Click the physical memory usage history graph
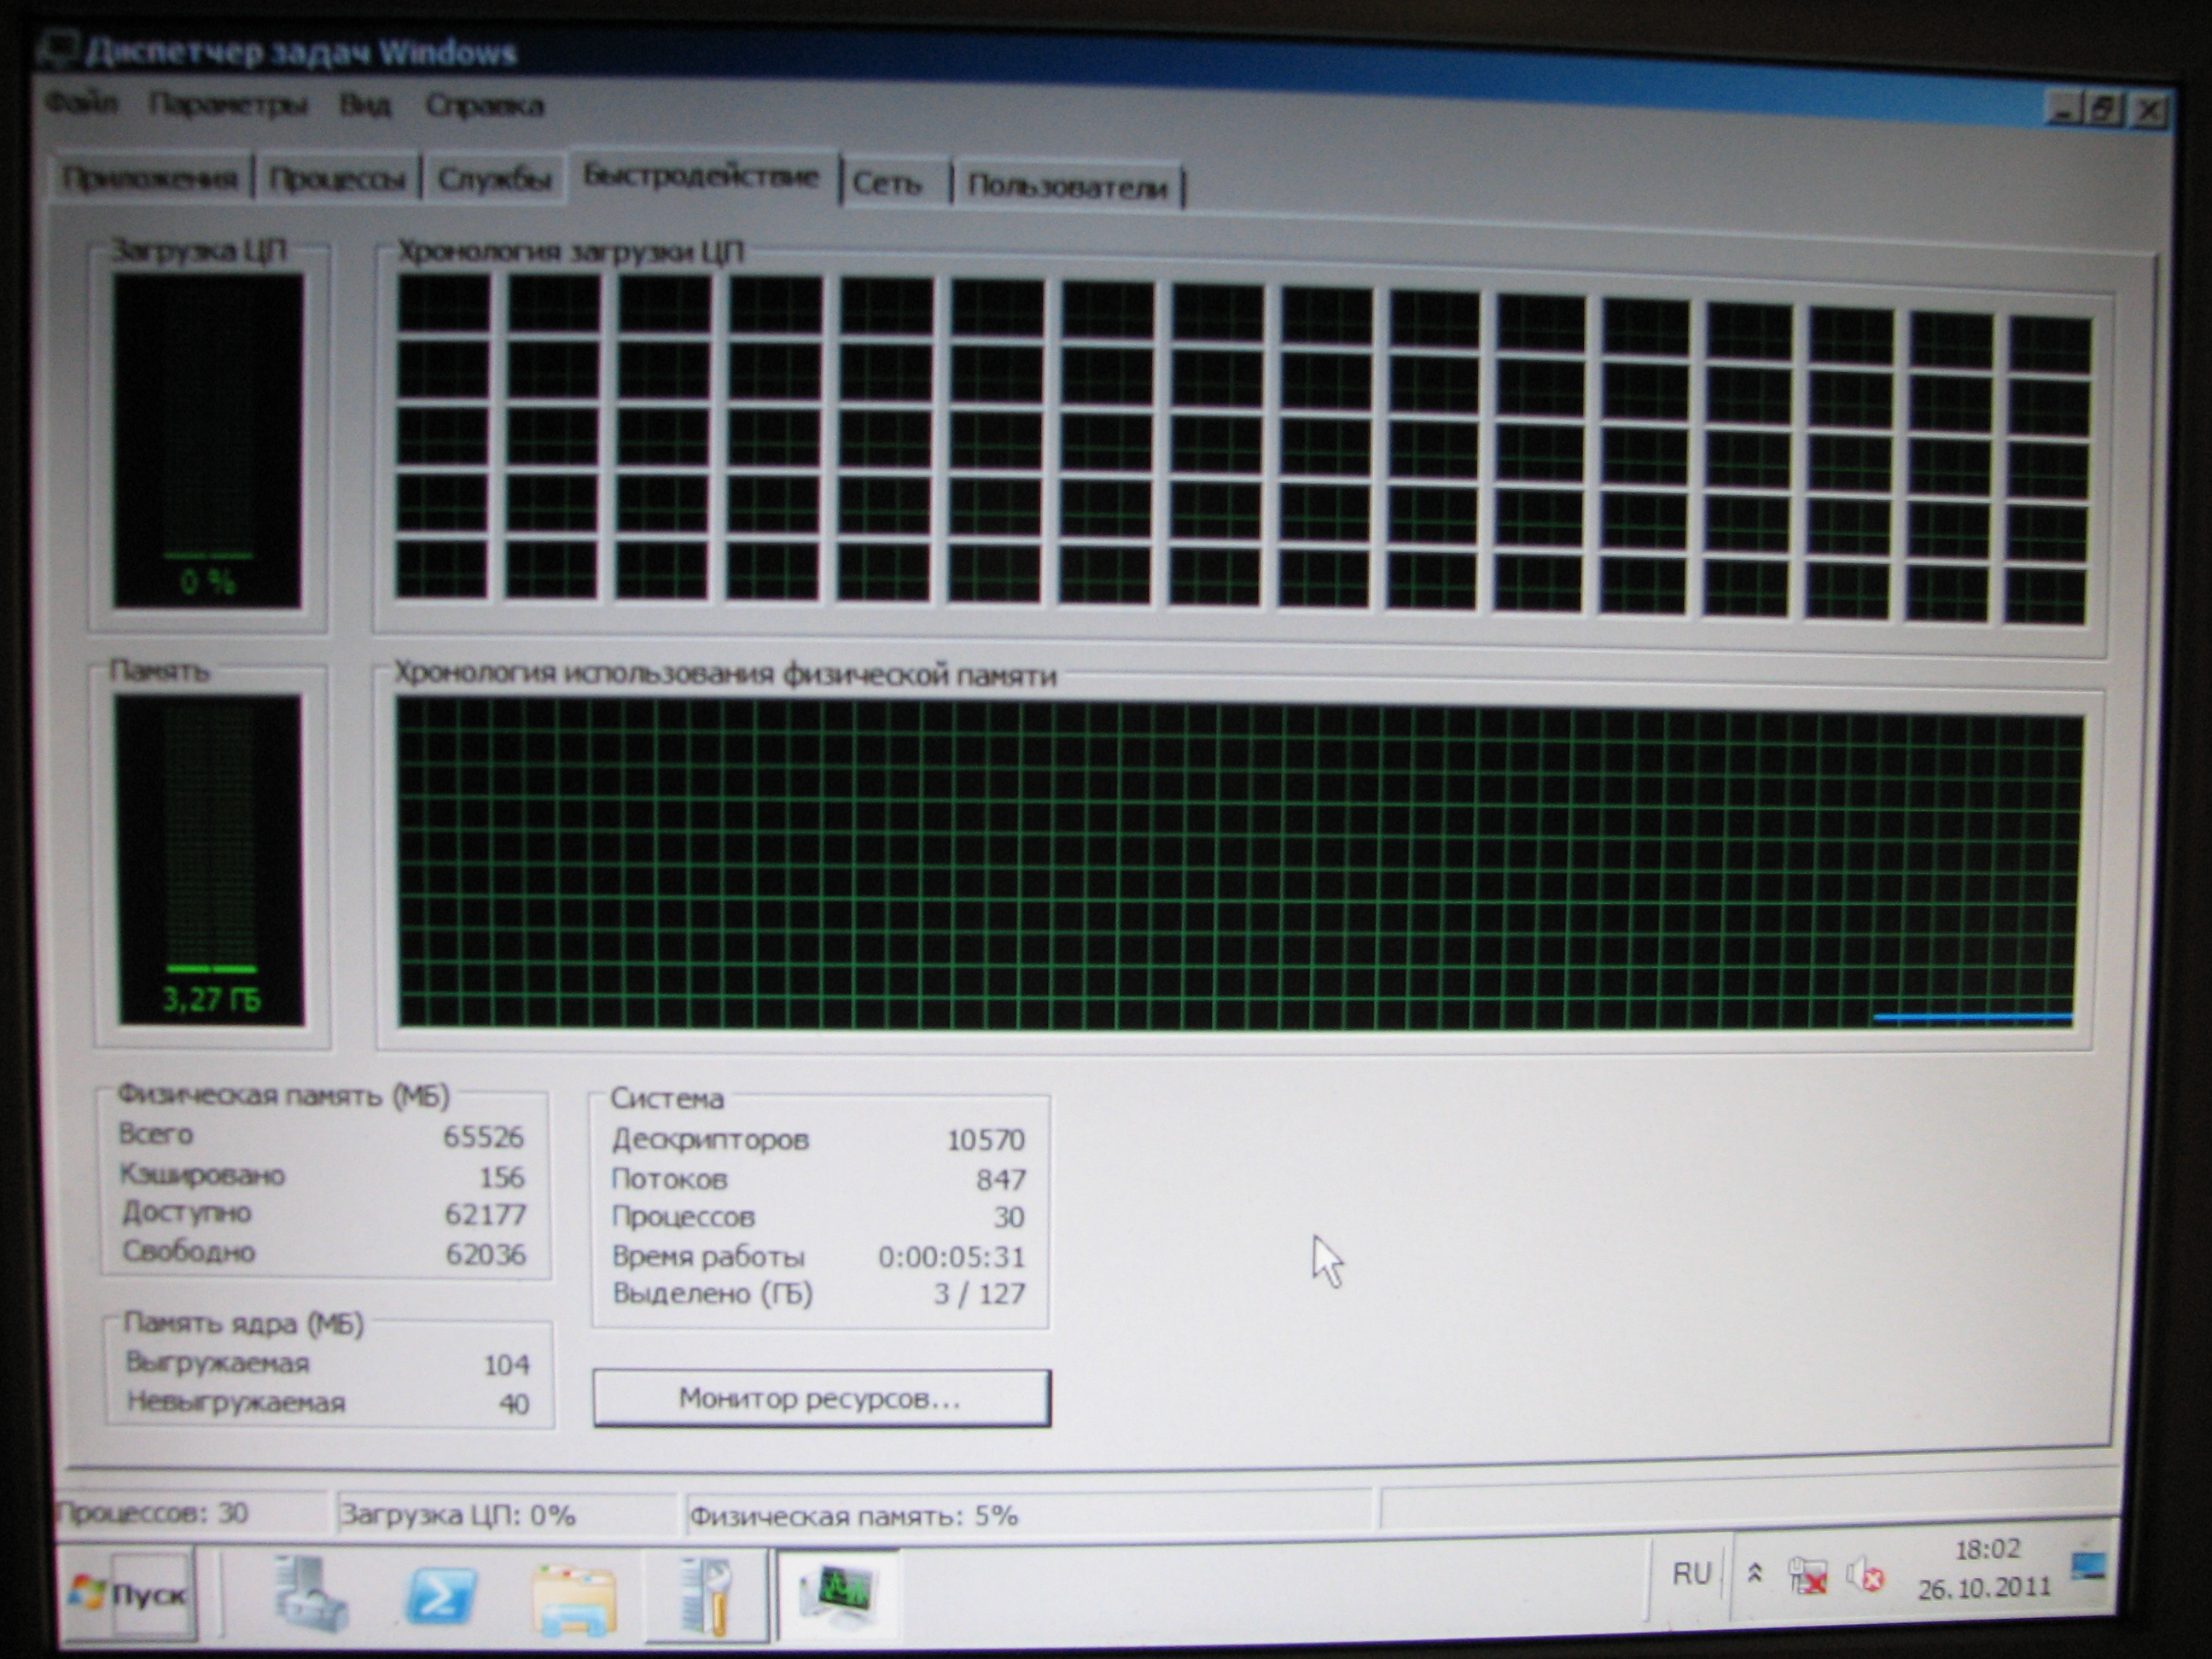The image size is (2212, 1659). click(1238, 866)
